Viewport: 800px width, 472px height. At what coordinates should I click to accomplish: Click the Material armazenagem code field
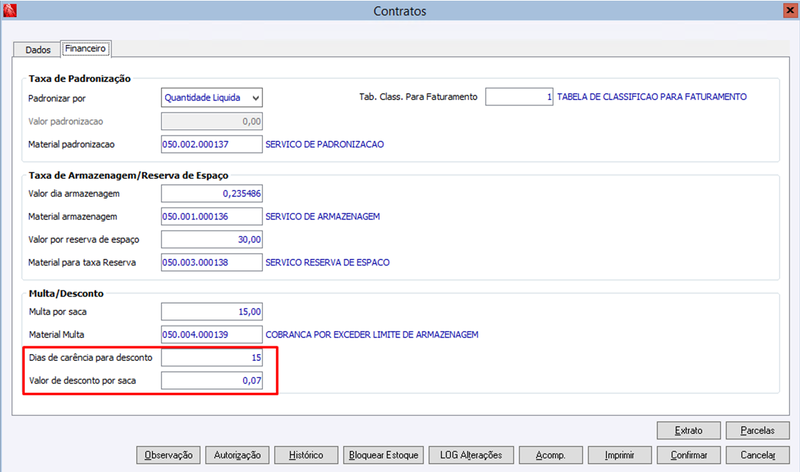(212, 216)
